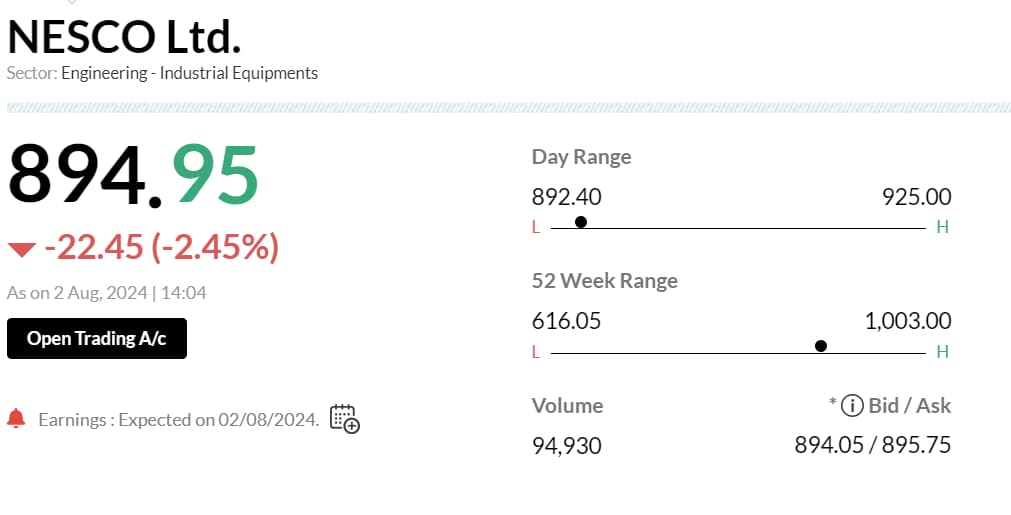Click the 52 Week Range heading label
The height and width of the screenshot is (515, 1011).
coord(605,281)
